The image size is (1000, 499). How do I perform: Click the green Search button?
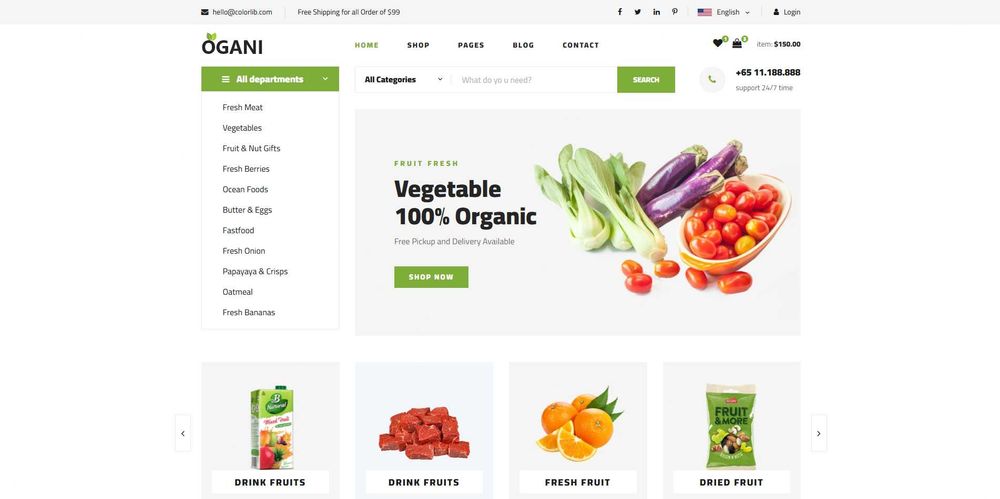[646, 80]
